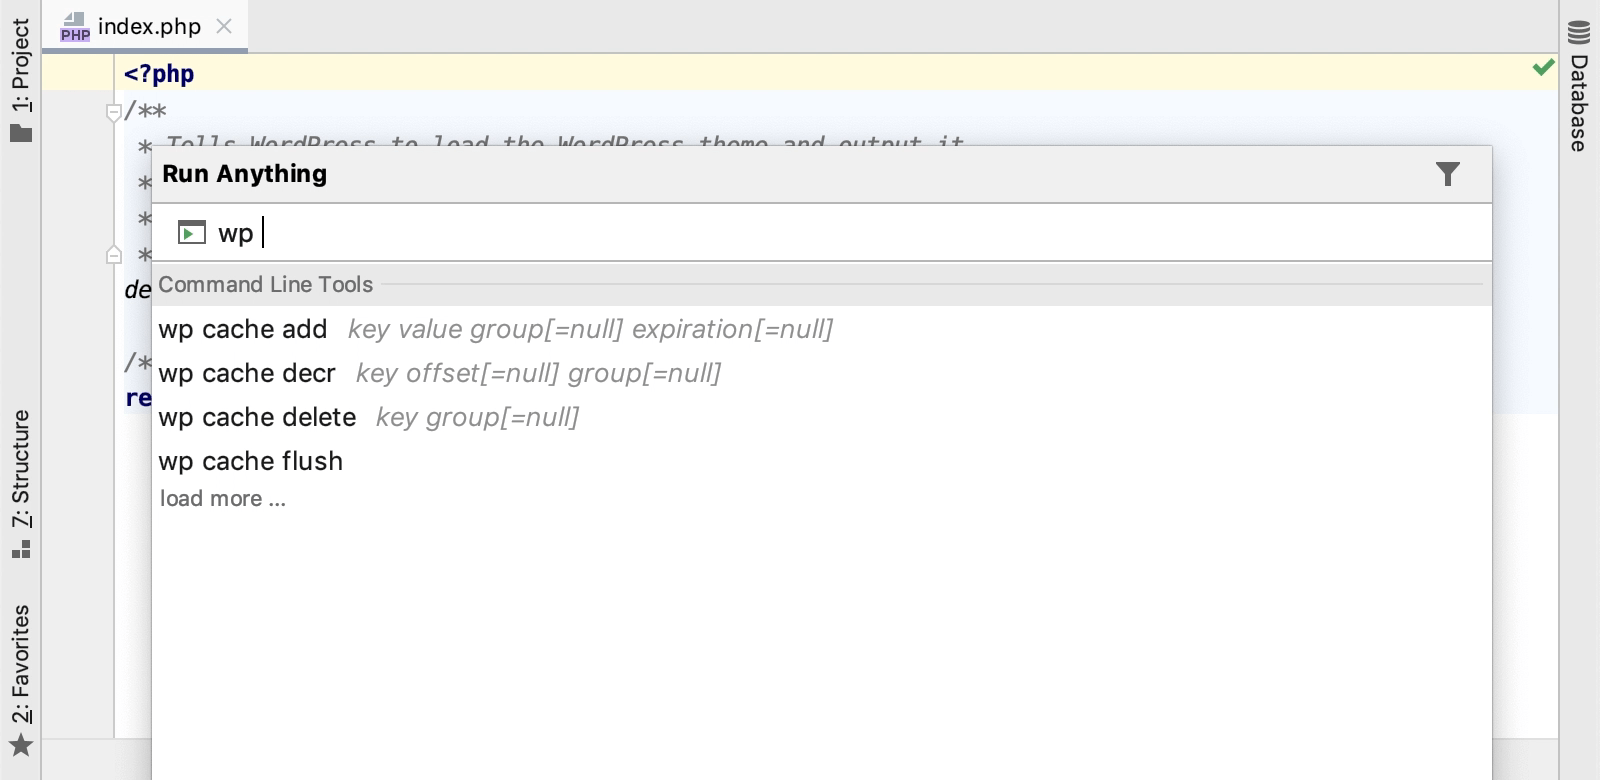This screenshot has width=1600, height=780.
Task: Click the load more ... link
Action: tap(223, 499)
